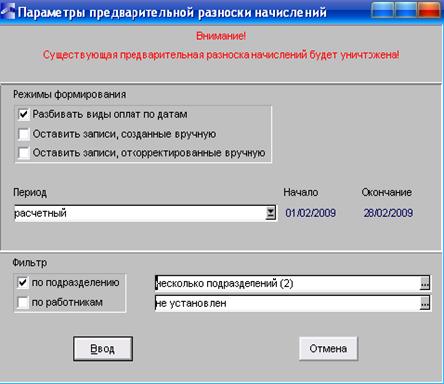Expand the Период dropdown arrow
Image resolution: width=444 pixels, height=384 pixels.
[x=271, y=213]
